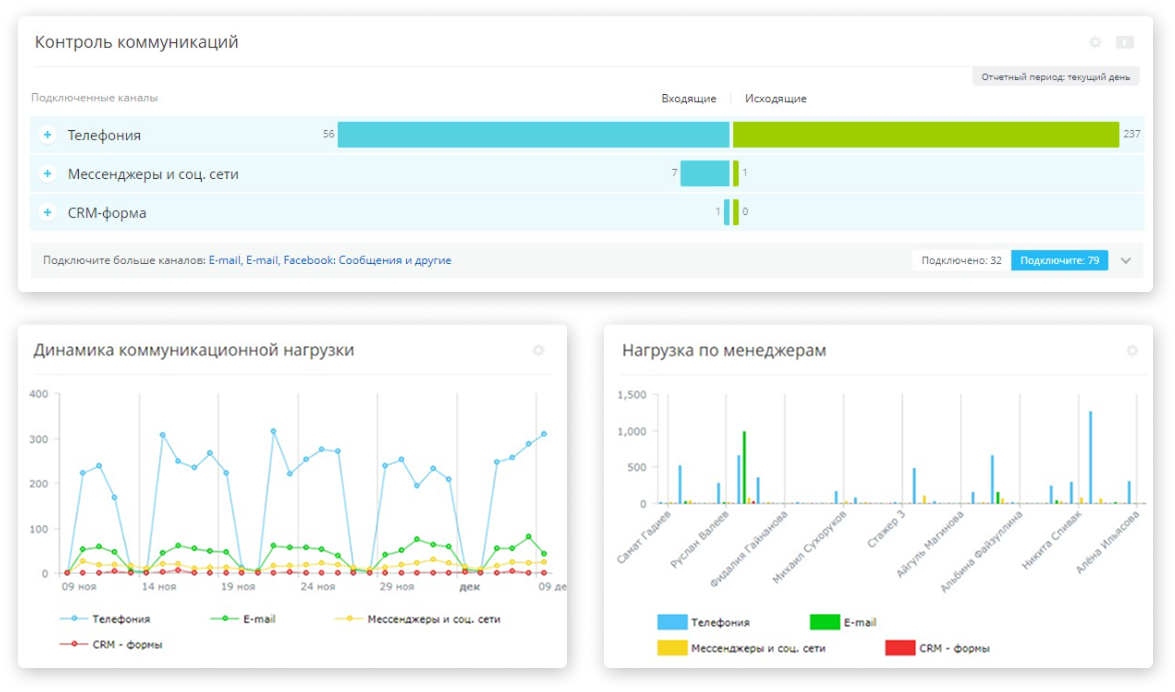
Task: Click the 24 ноя date label
Action: click(318, 586)
